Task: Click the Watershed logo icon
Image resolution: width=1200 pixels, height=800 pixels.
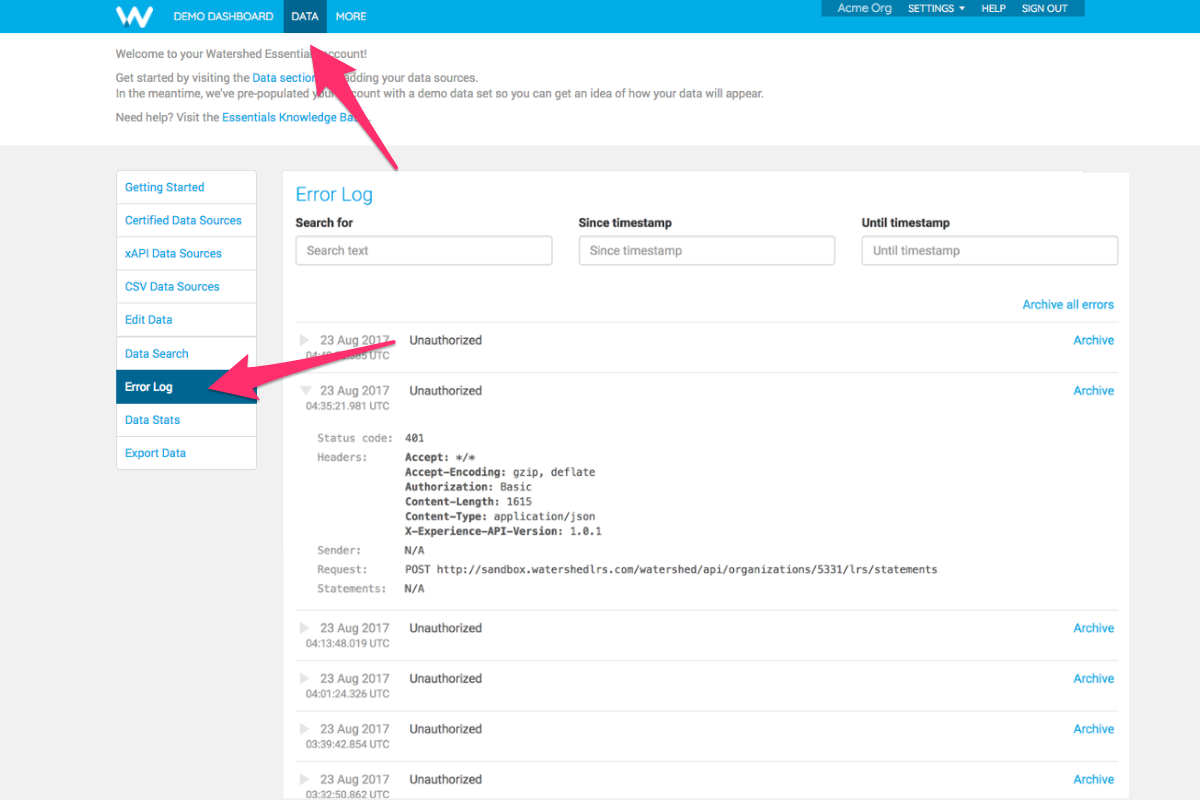Action: (x=134, y=16)
